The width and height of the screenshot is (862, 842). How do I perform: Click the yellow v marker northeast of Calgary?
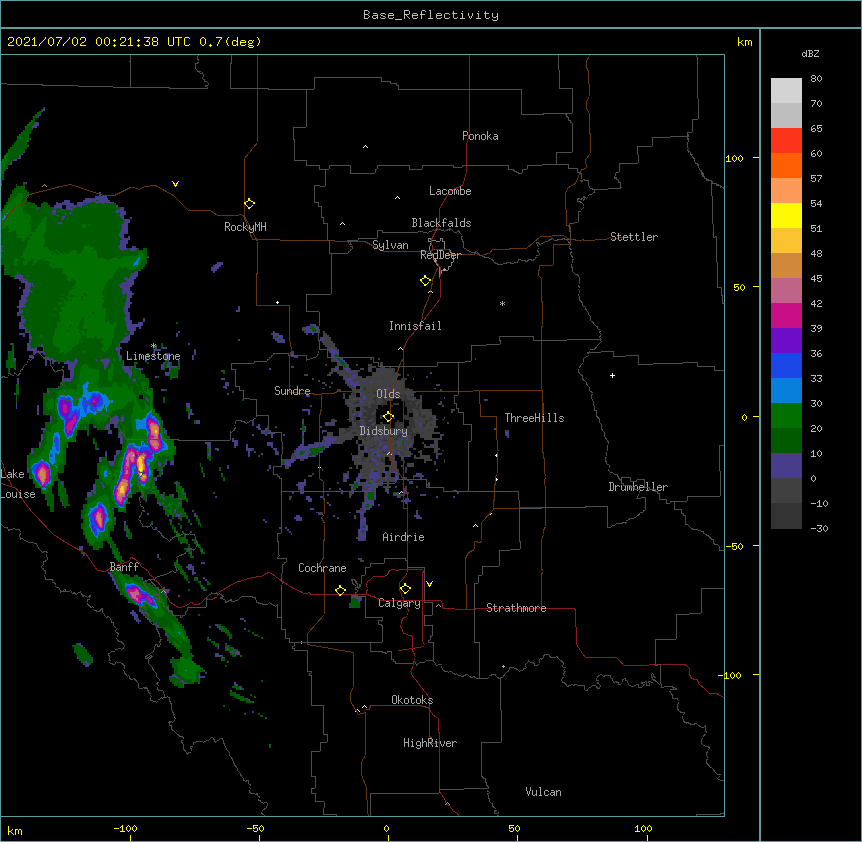click(x=429, y=584)
